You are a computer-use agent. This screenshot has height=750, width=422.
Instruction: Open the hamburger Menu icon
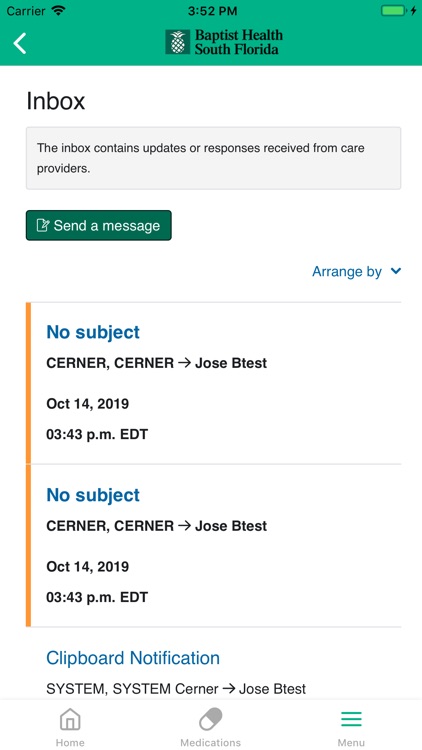(x=351, y=719)
